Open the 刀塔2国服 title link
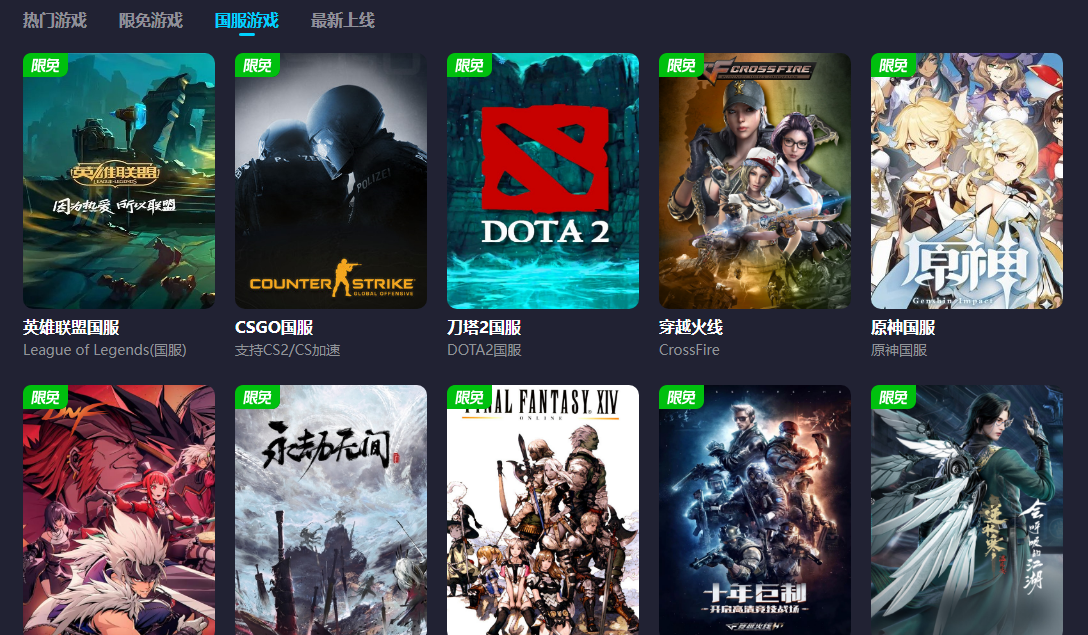Image resolution: width=1088 pixels, height=635 pixels. click(484, 328)
